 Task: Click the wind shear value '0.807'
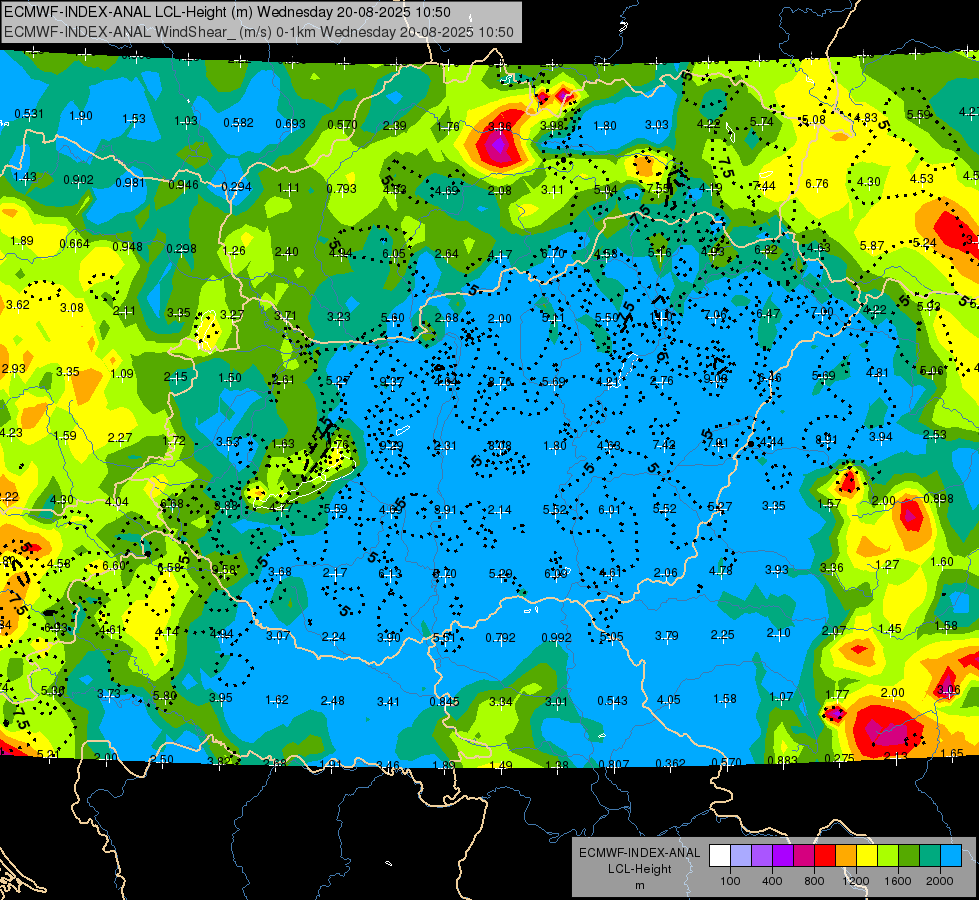tap(614, 764)
